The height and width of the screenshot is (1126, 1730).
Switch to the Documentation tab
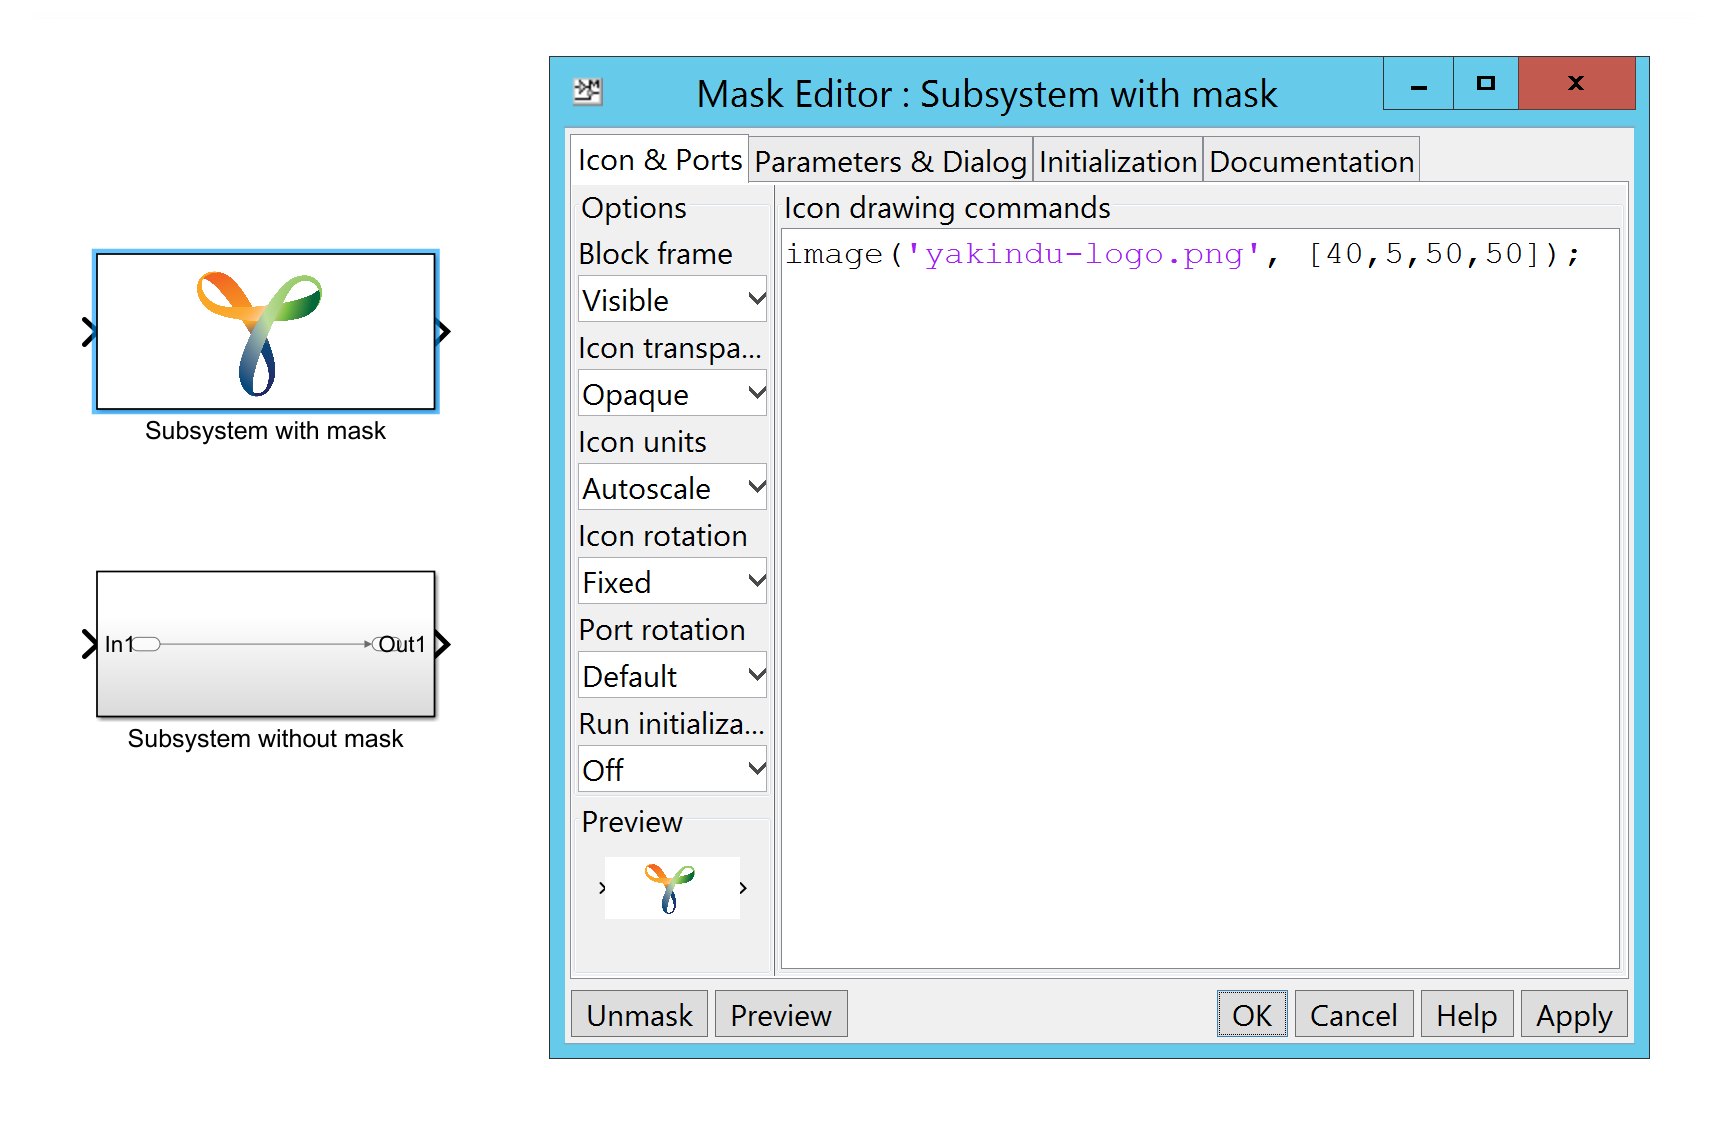point(1311,161)
